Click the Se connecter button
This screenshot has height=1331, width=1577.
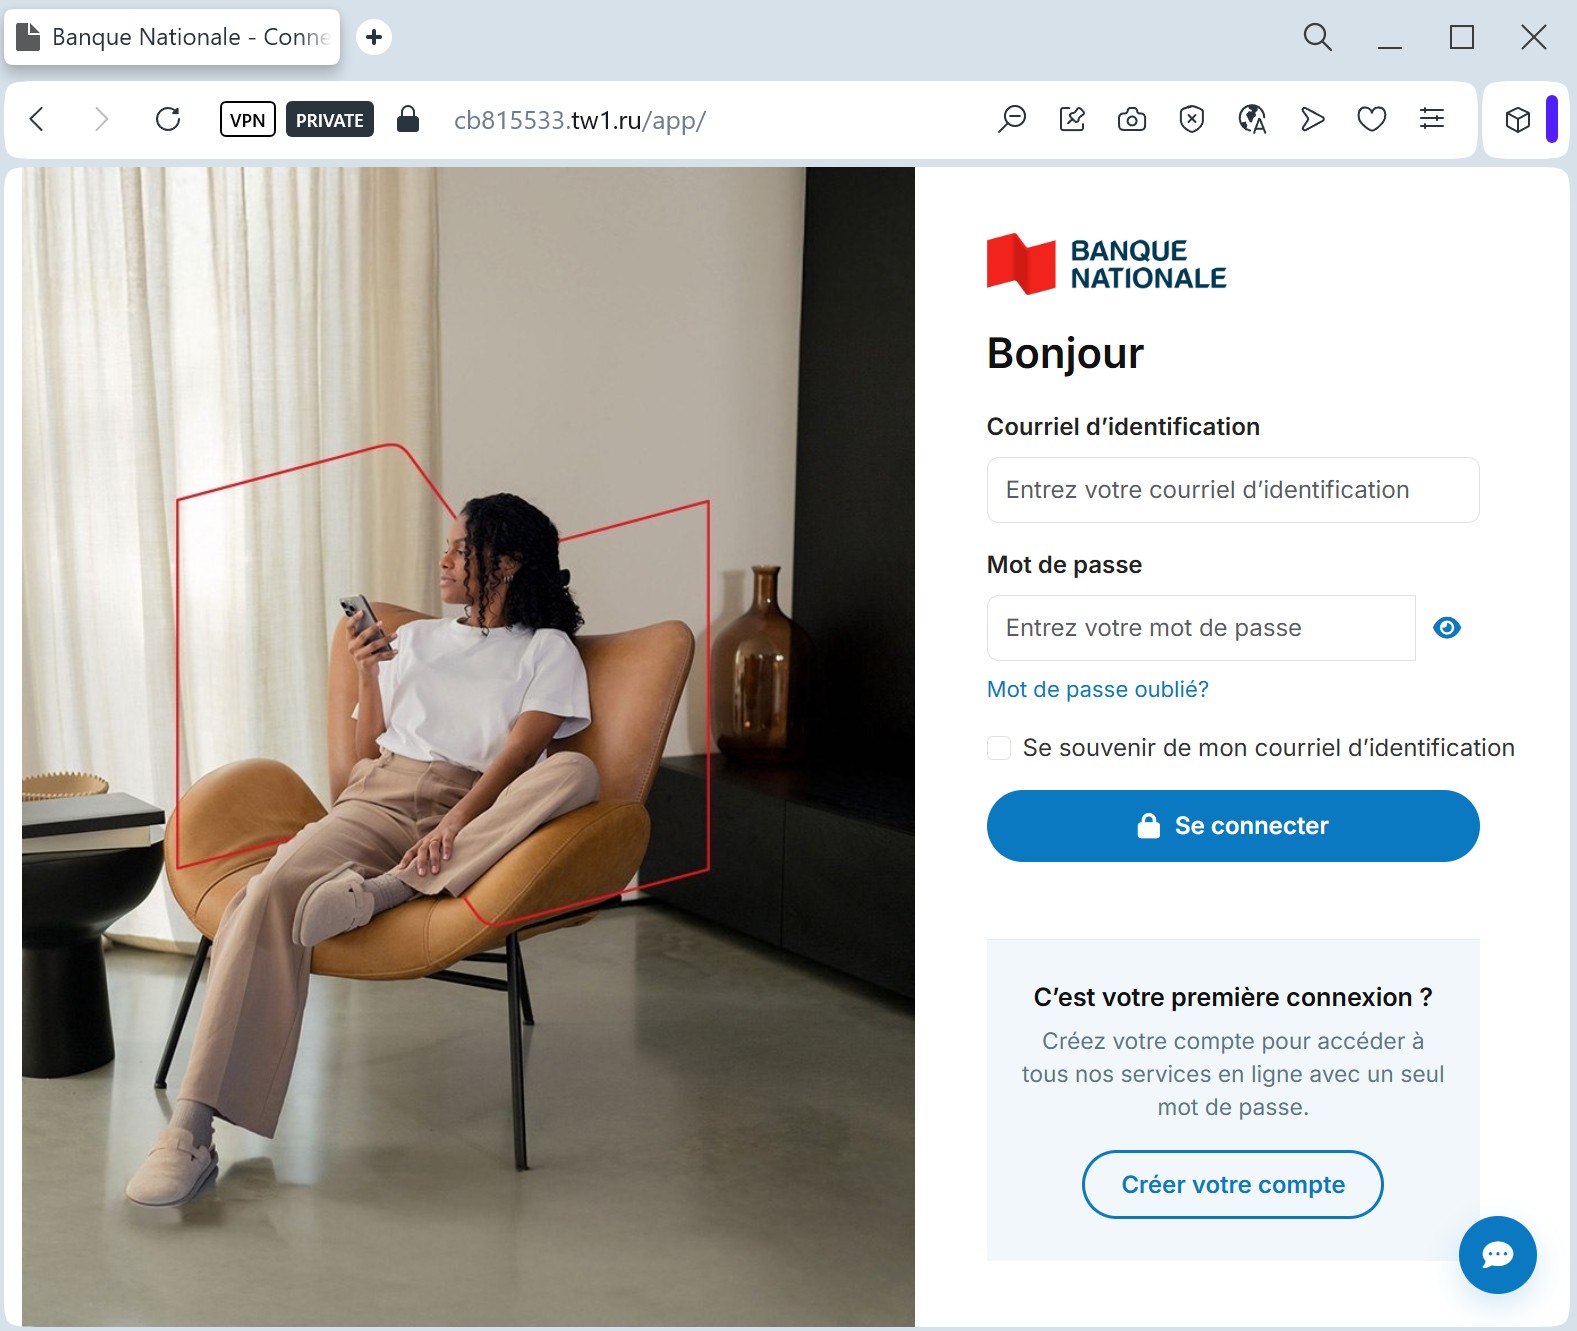coord(1233,826)
